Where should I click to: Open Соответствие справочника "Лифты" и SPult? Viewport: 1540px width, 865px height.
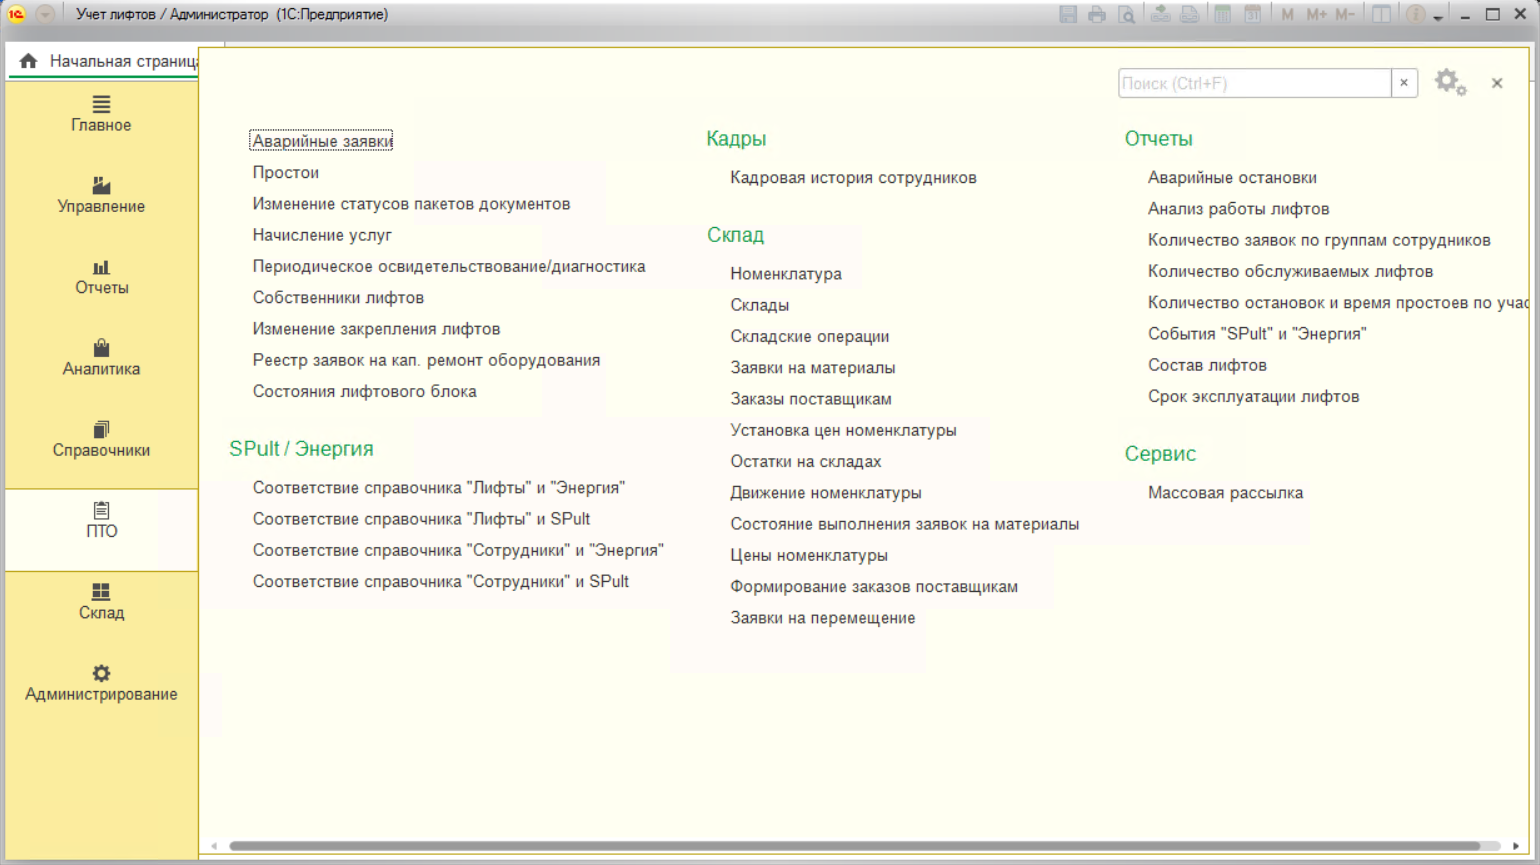coord(421,519)
